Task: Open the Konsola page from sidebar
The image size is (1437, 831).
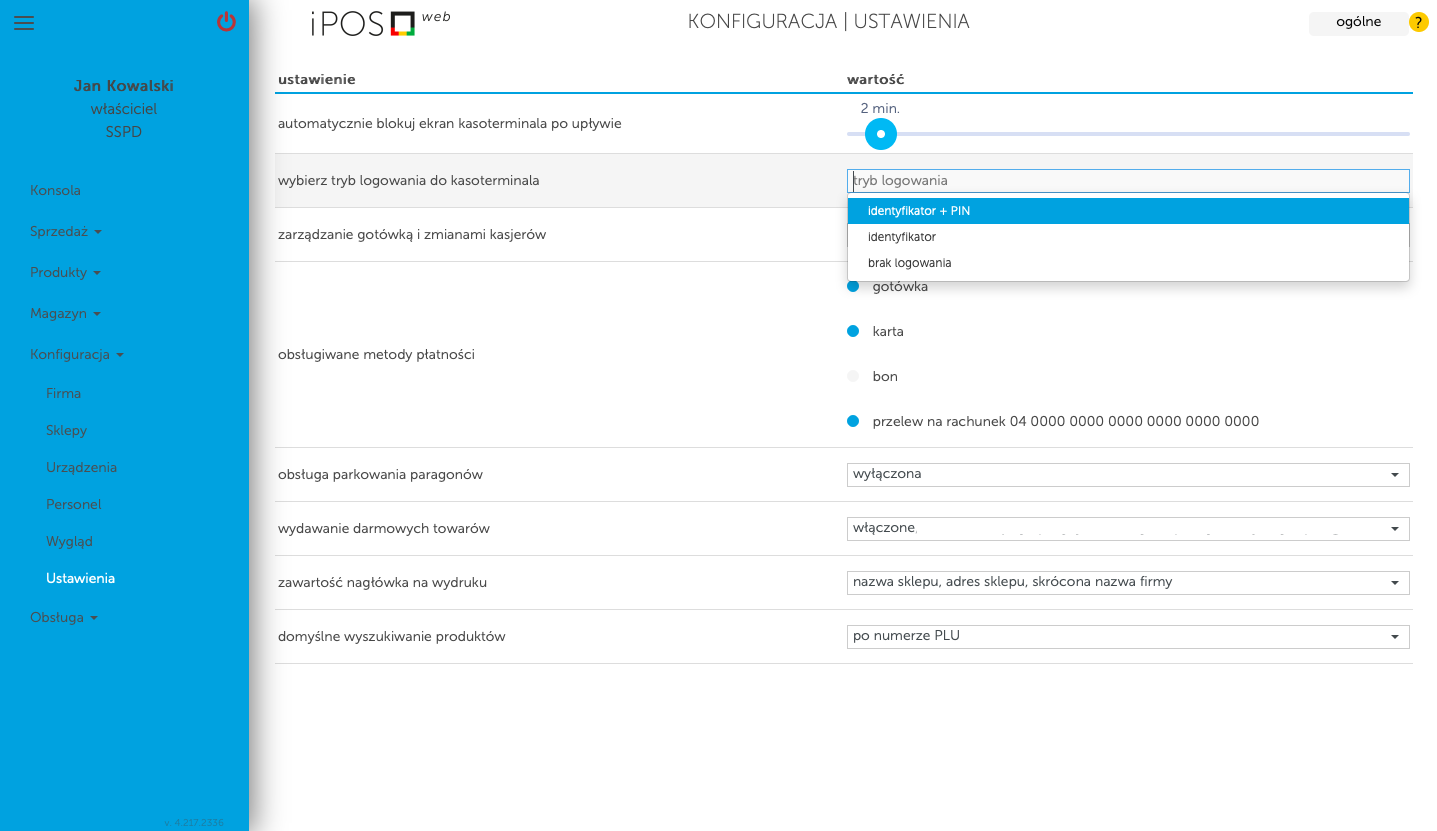Action: pyautogui.click(x=55, y=190)
